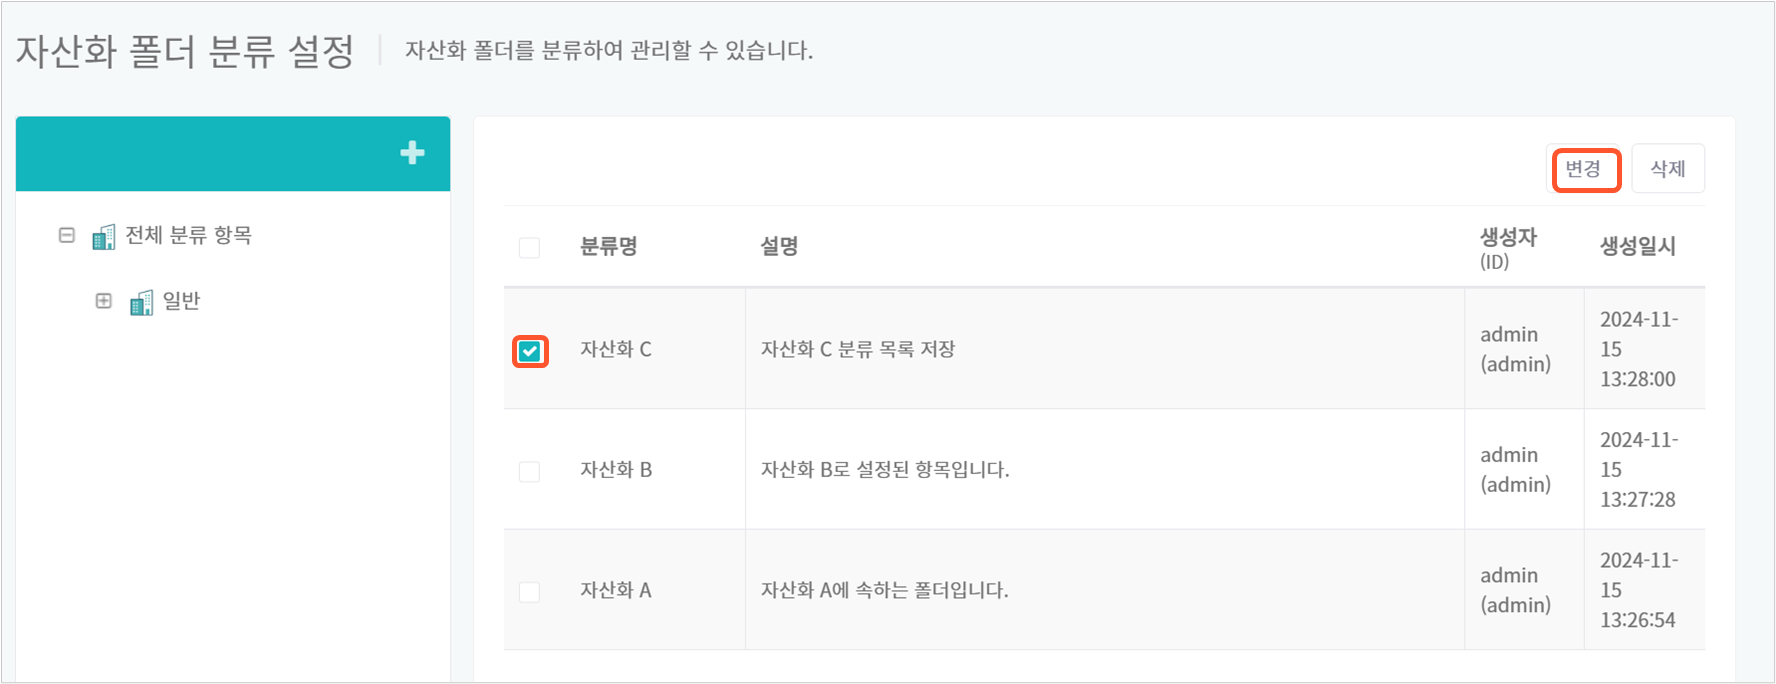The image size is (1776, 684).
Task: Click the 생성일시 column header
Action: [x=1638, y=246]
